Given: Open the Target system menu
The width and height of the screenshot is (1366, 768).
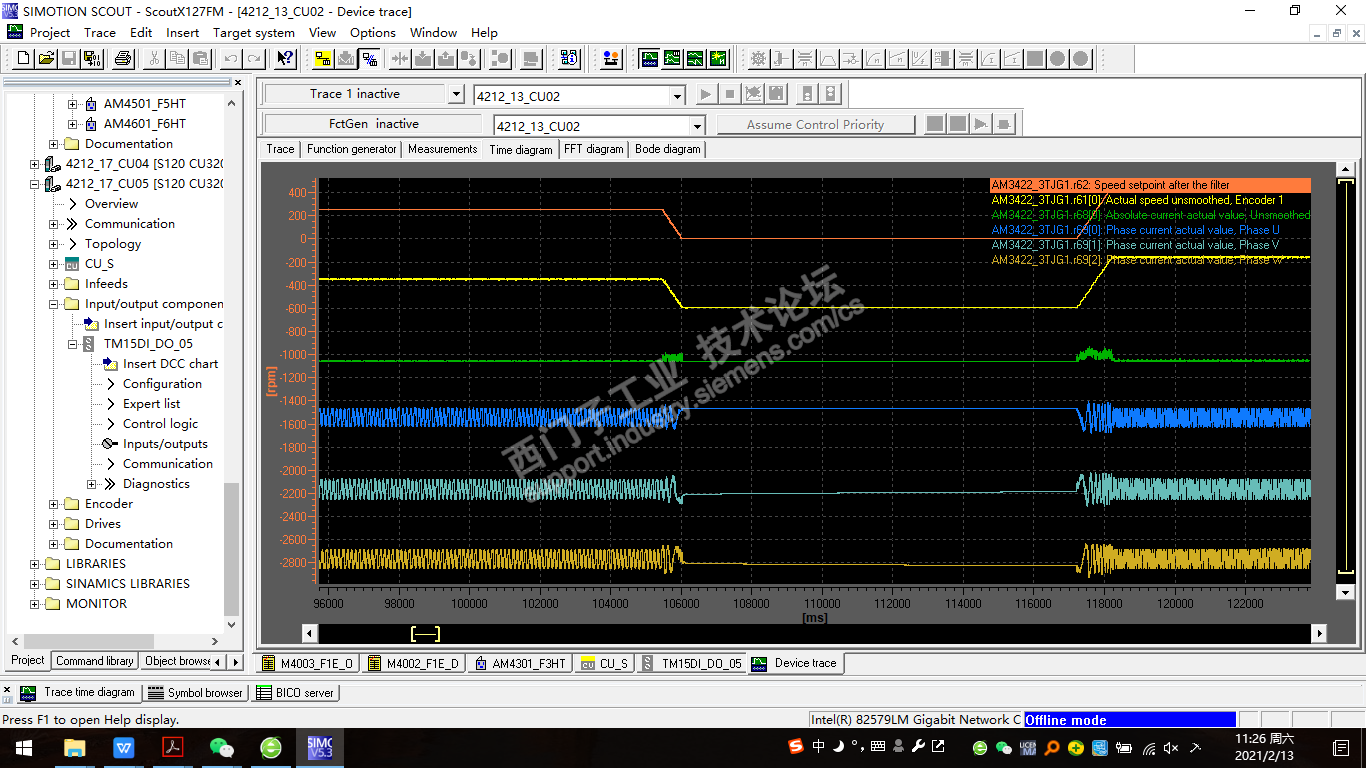Looking at the screenshot, I should (x=254, y=32).
